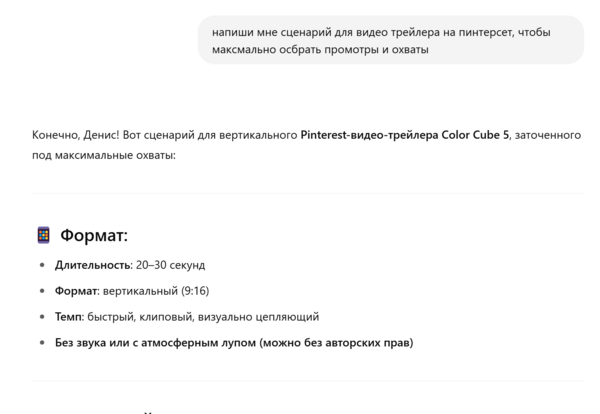
Task: Click the 'Без звука' bullet text
Action: click(81, 343)
